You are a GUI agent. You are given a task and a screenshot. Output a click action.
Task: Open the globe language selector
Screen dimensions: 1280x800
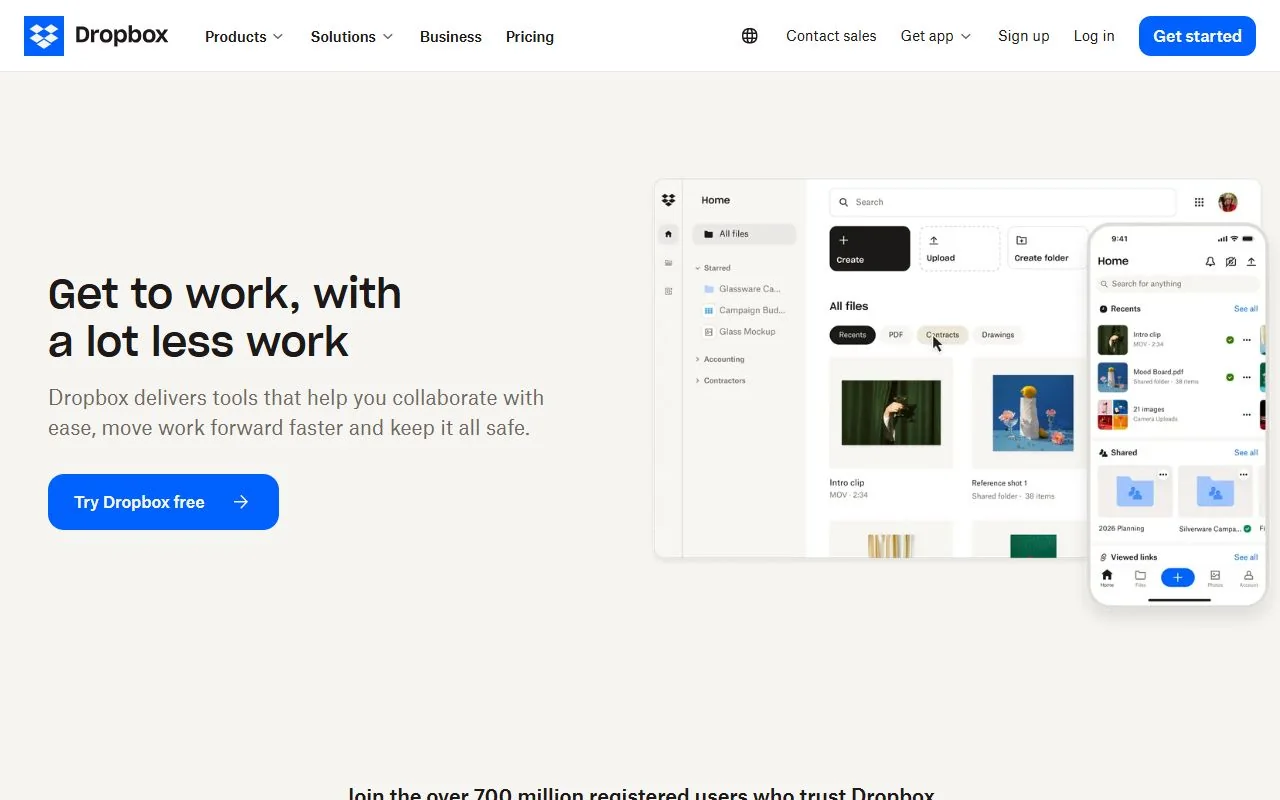click(750, 36)
